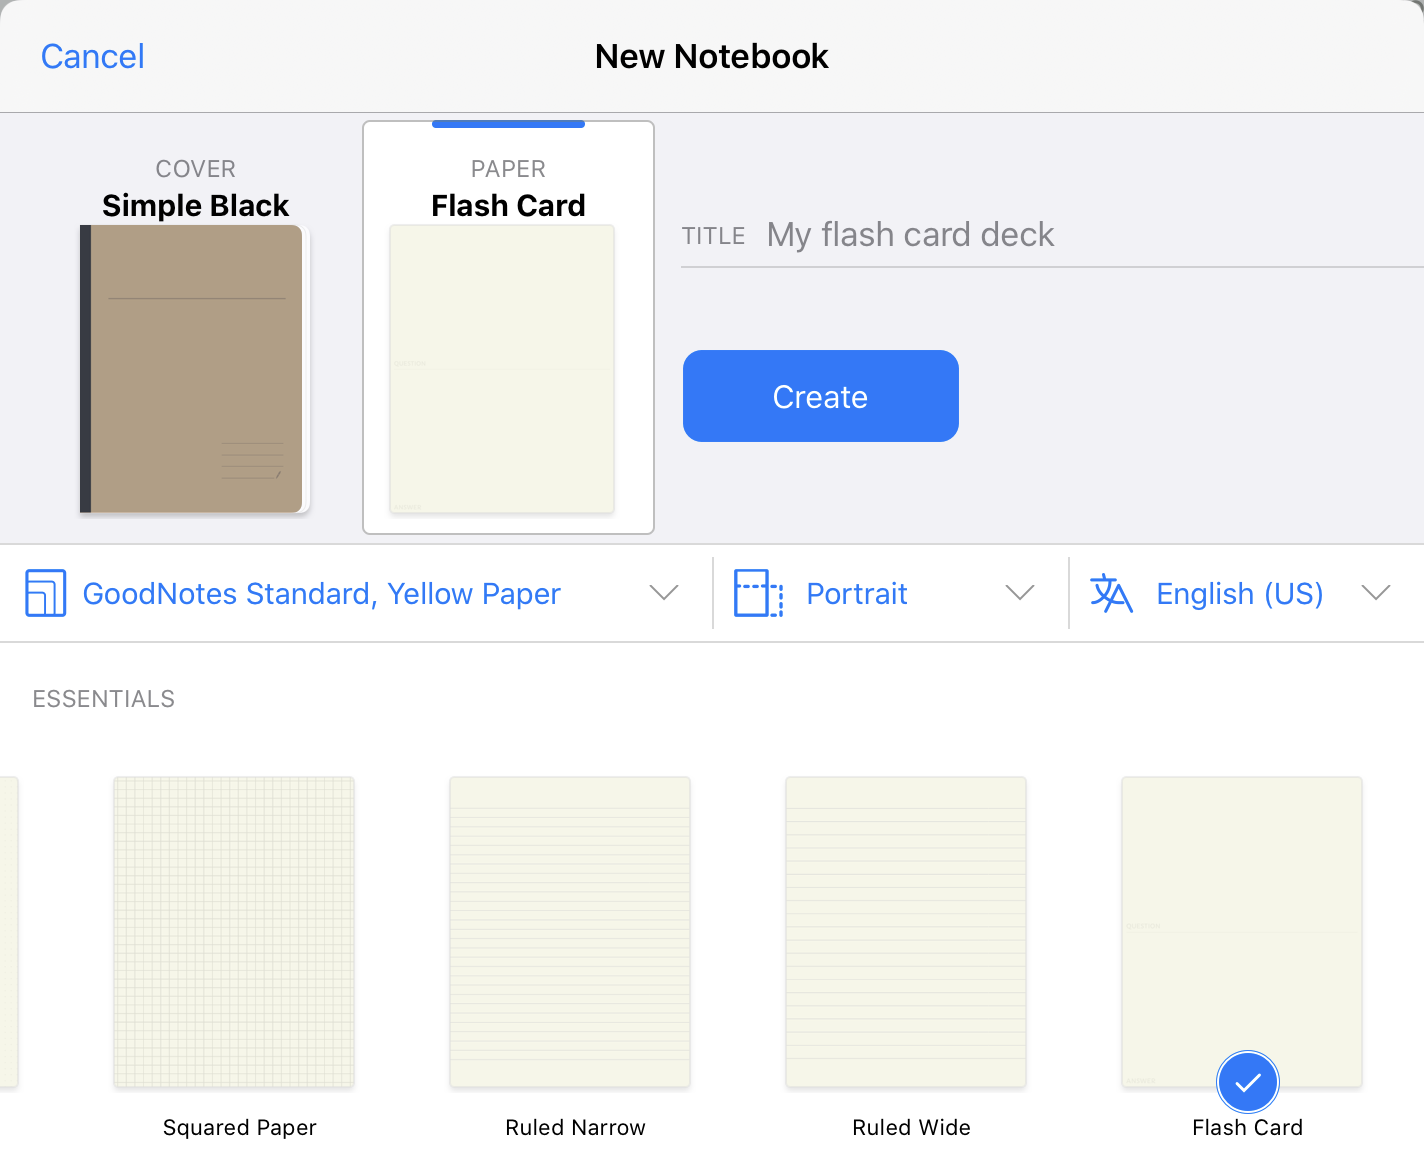
Task: Choose the Flash Card template thumbnail
Action: pyautogui.click(x=1242, y=932)
